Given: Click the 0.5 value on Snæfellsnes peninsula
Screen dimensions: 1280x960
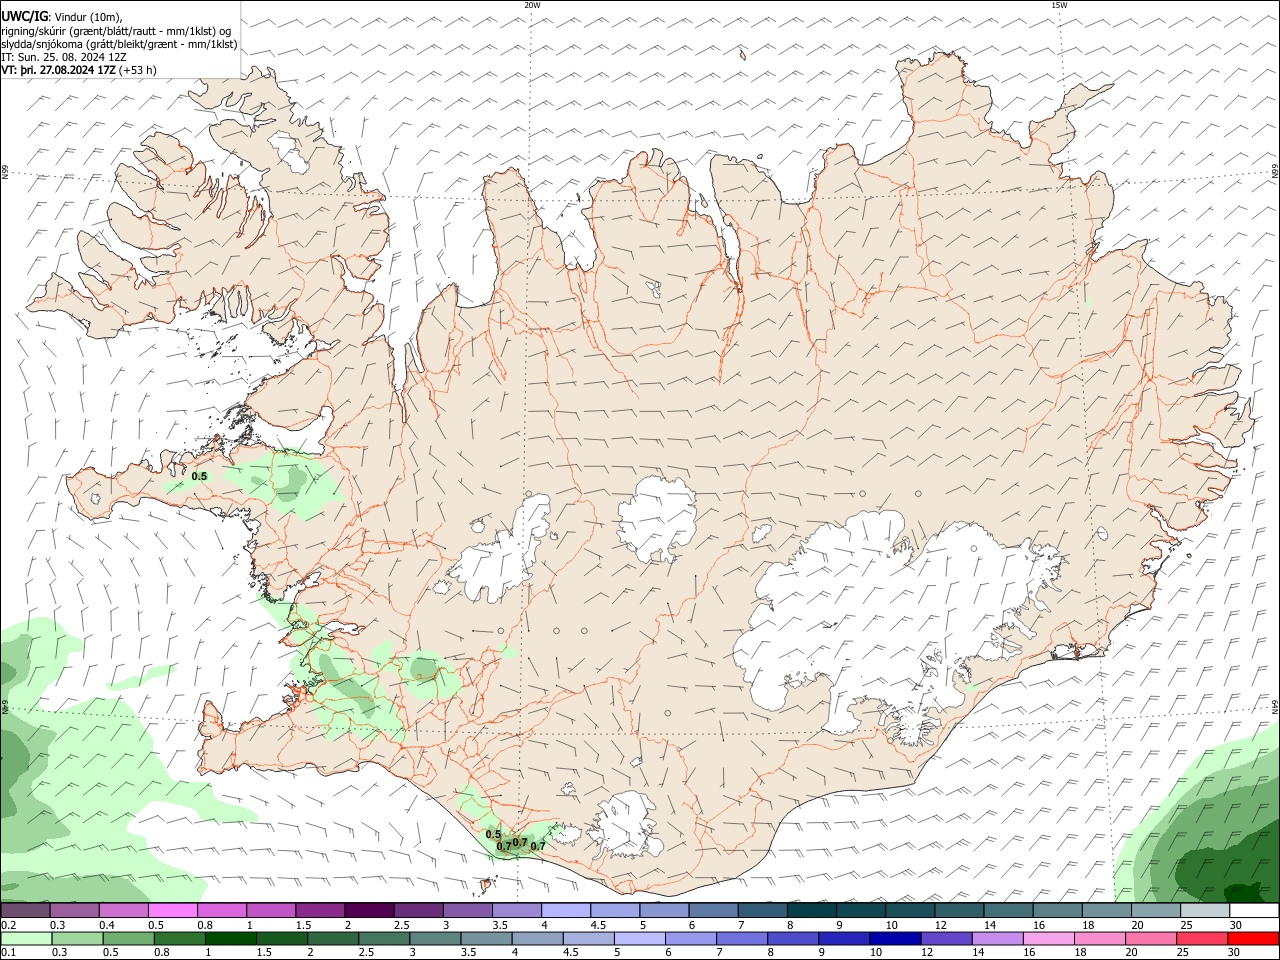Looking at the screenshot, I should [x=199, y=477].
